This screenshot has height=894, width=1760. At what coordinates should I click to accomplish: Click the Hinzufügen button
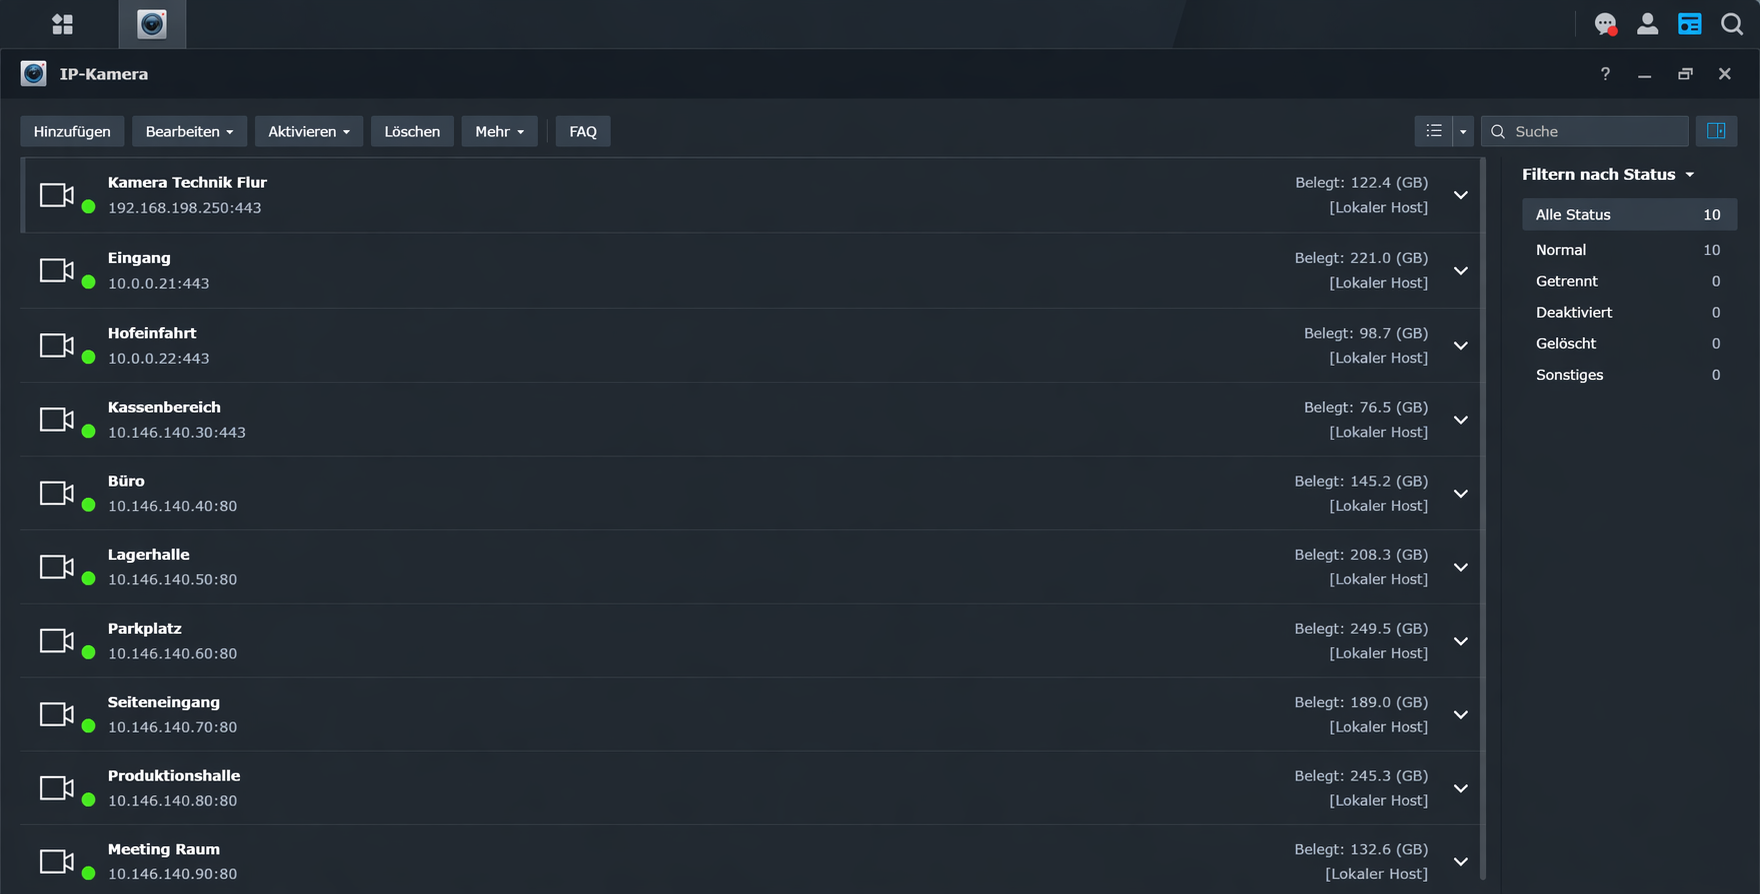point(72,131)
